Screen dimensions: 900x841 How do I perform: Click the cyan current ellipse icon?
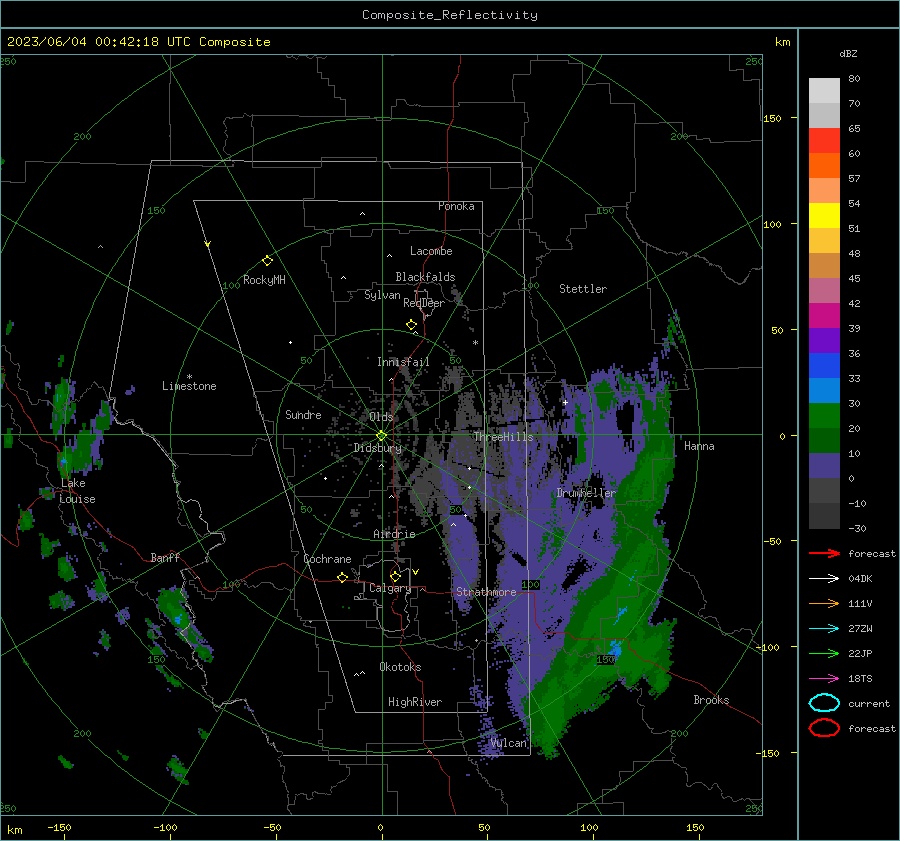824,703
